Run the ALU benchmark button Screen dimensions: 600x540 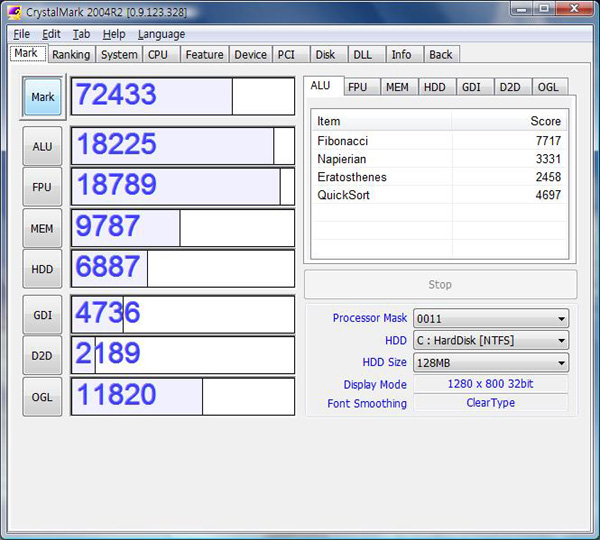point(42,146)
